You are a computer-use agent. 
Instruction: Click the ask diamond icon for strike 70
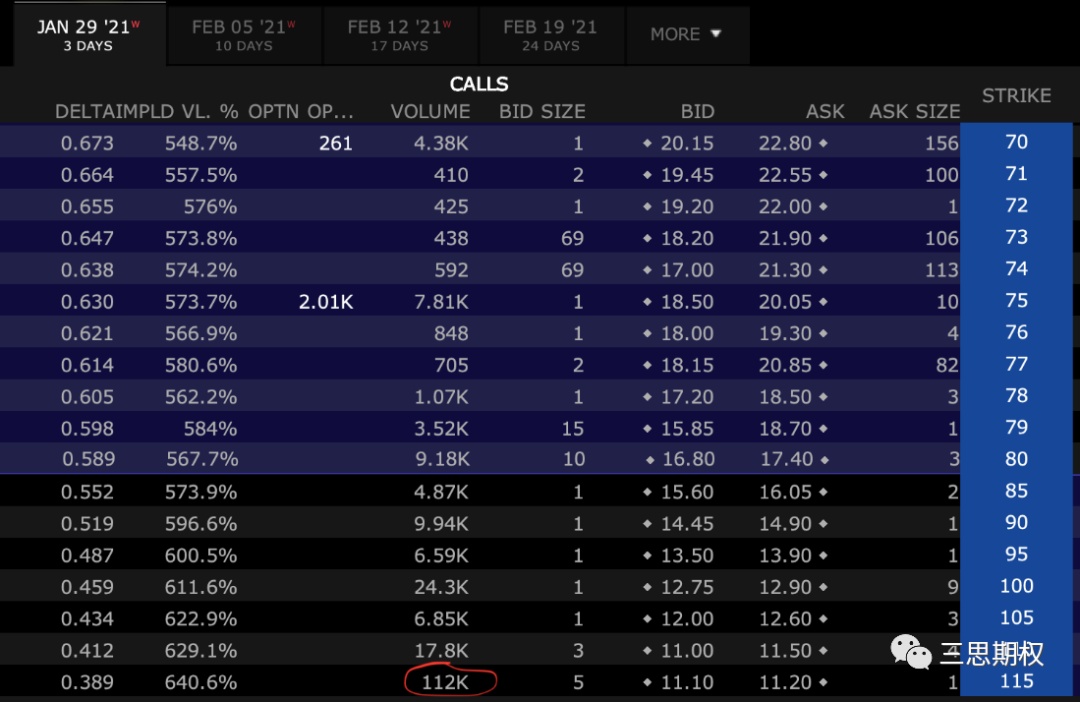(x=823, y=143)
